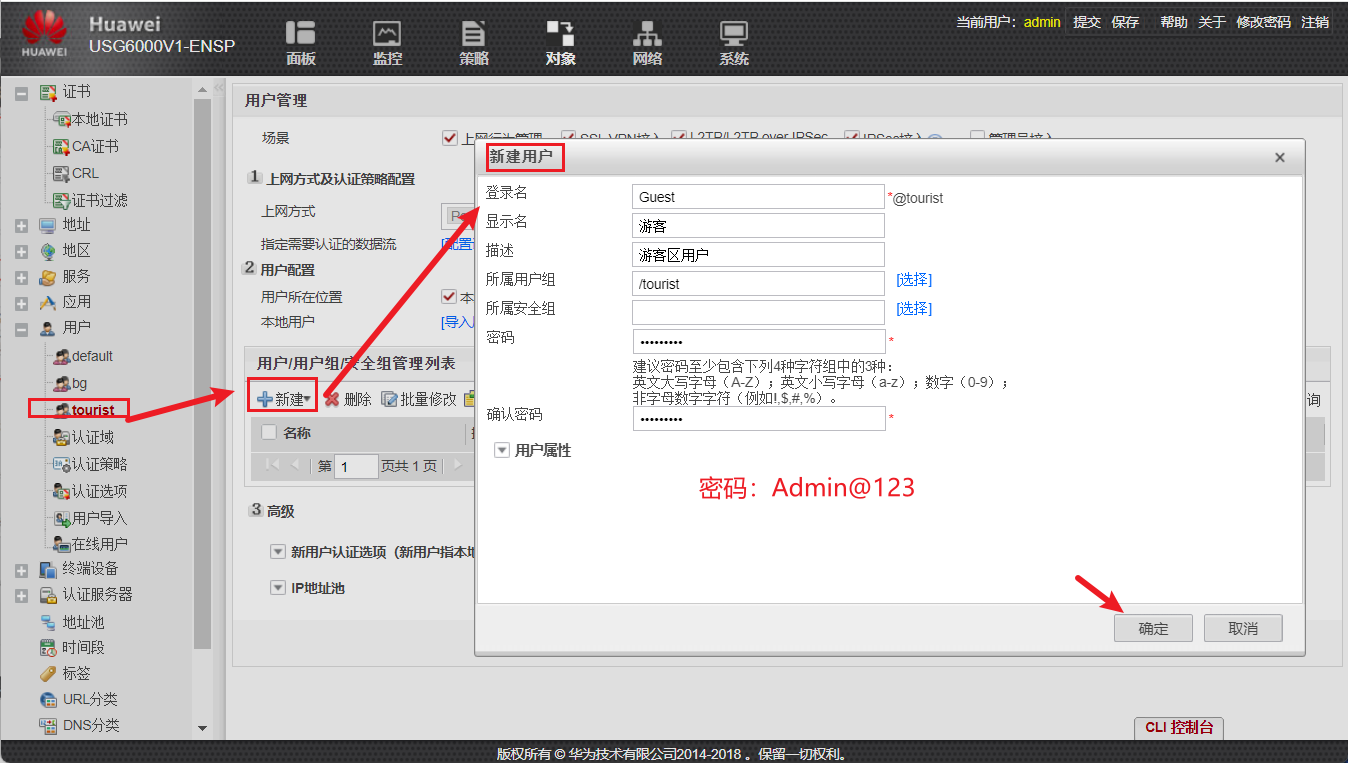
Task: Switch to the 面板 top tab
Action: point(301,44)
